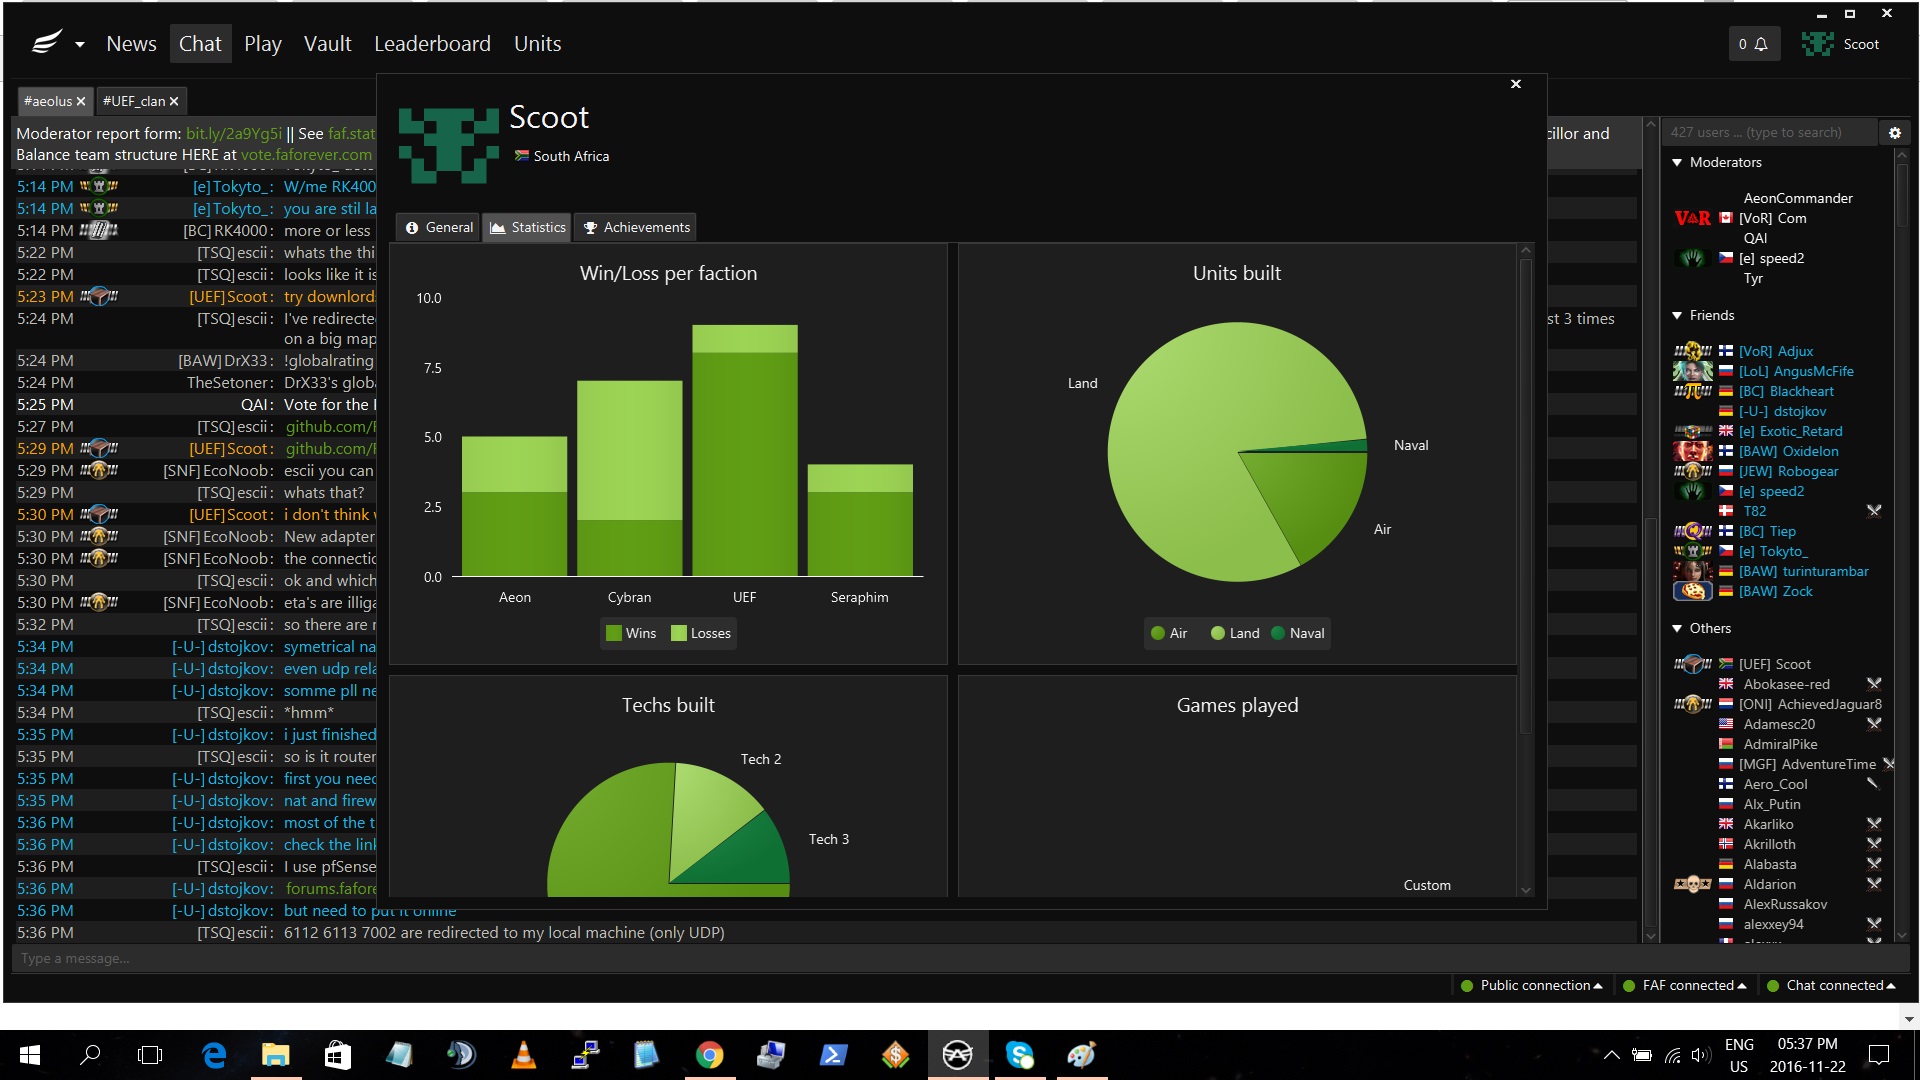Show hidden system tray icons
Viewport: 1920px width, 1080px height.
click(1611, 1055)
